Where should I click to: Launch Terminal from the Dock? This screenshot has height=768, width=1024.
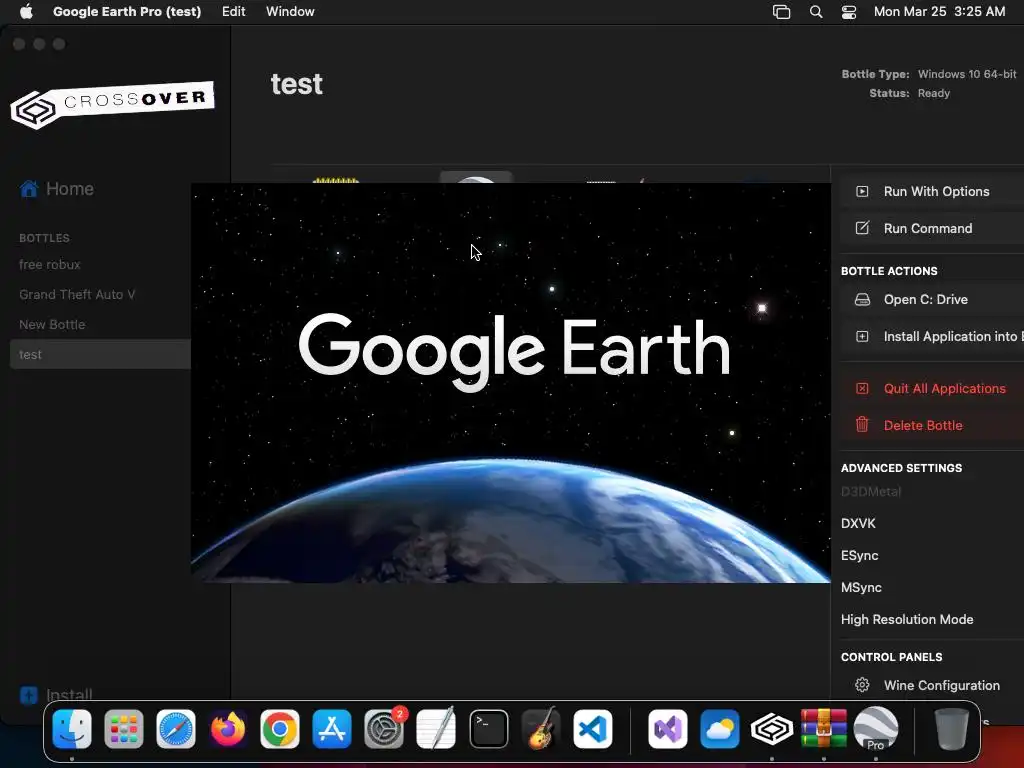point(488,729)
